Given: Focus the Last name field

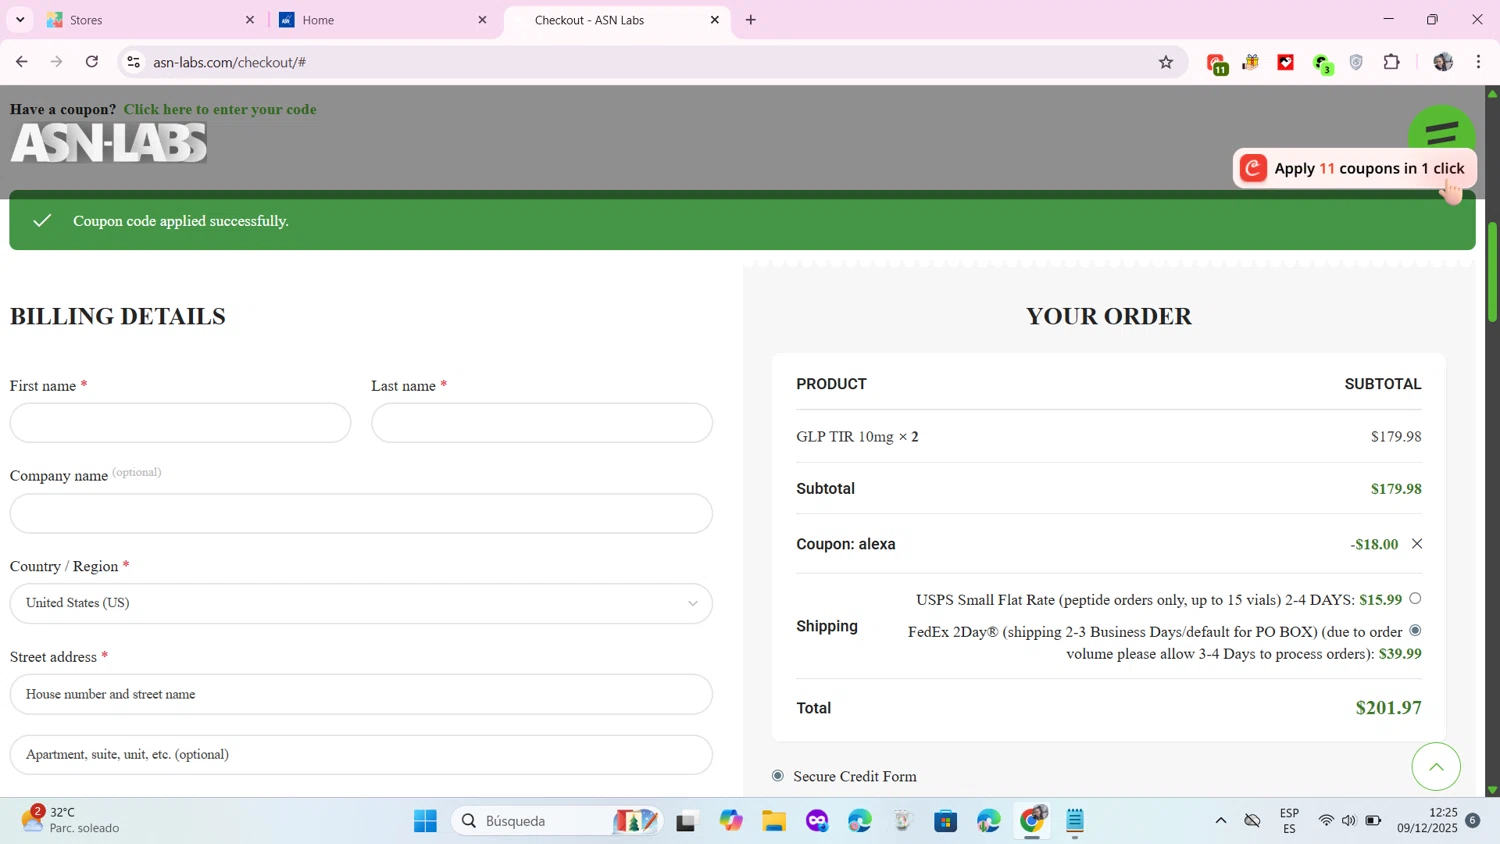Looking at the screenshot, I should (x=542, y=423).
